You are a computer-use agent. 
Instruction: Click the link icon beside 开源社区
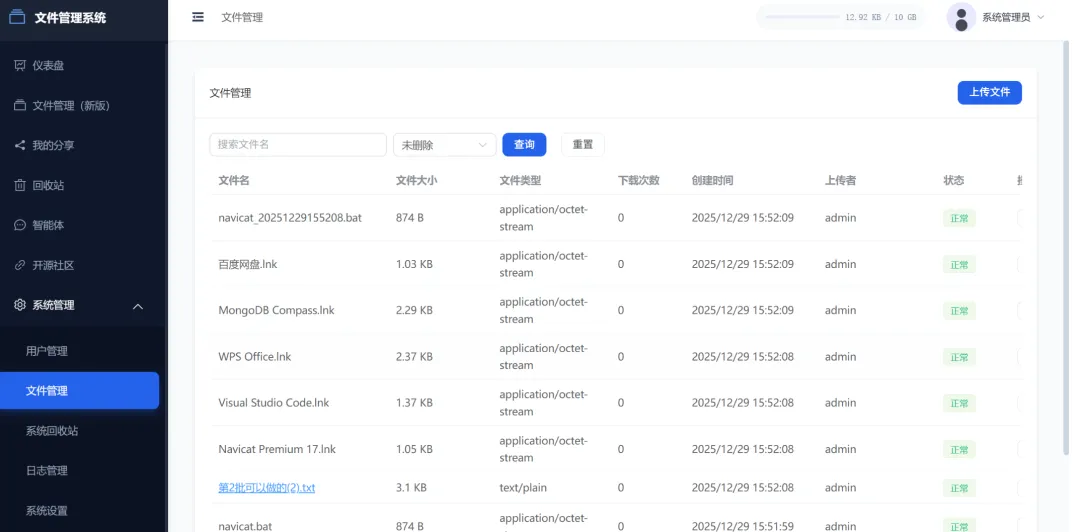coord(20,265)
